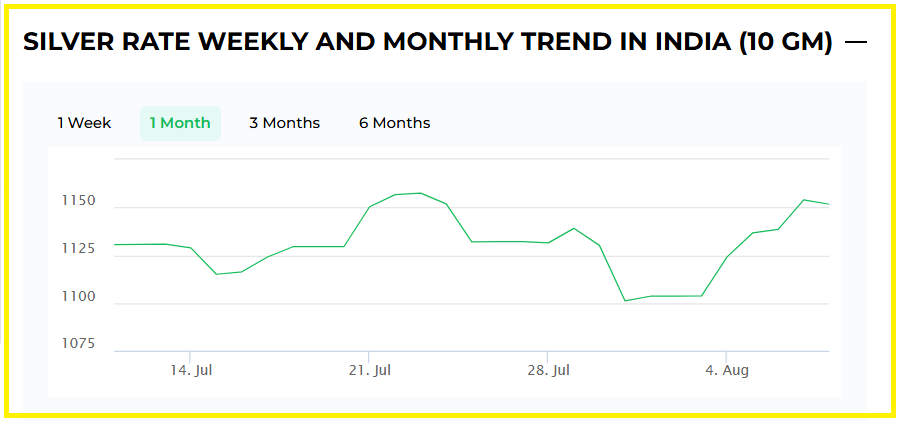Open the 3 Months trend tab
903x426 pixels.
tap(285, 123)
